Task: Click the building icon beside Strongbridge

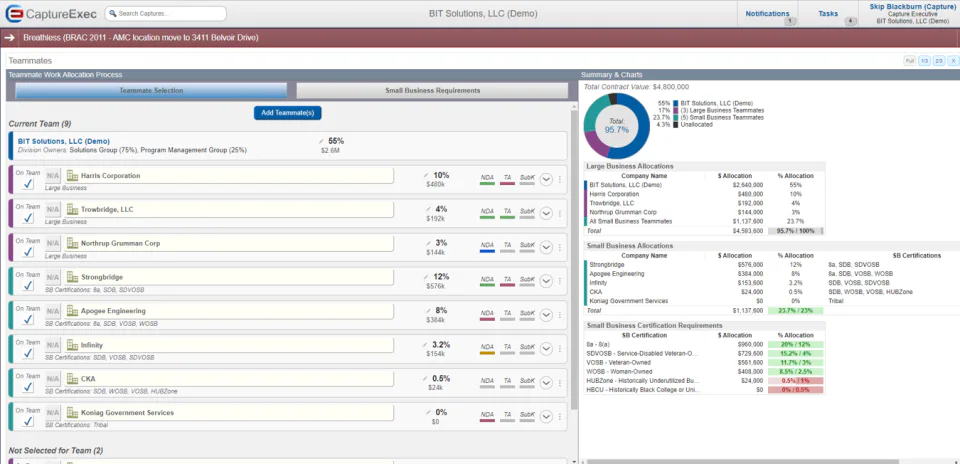Action: point(72,277)
